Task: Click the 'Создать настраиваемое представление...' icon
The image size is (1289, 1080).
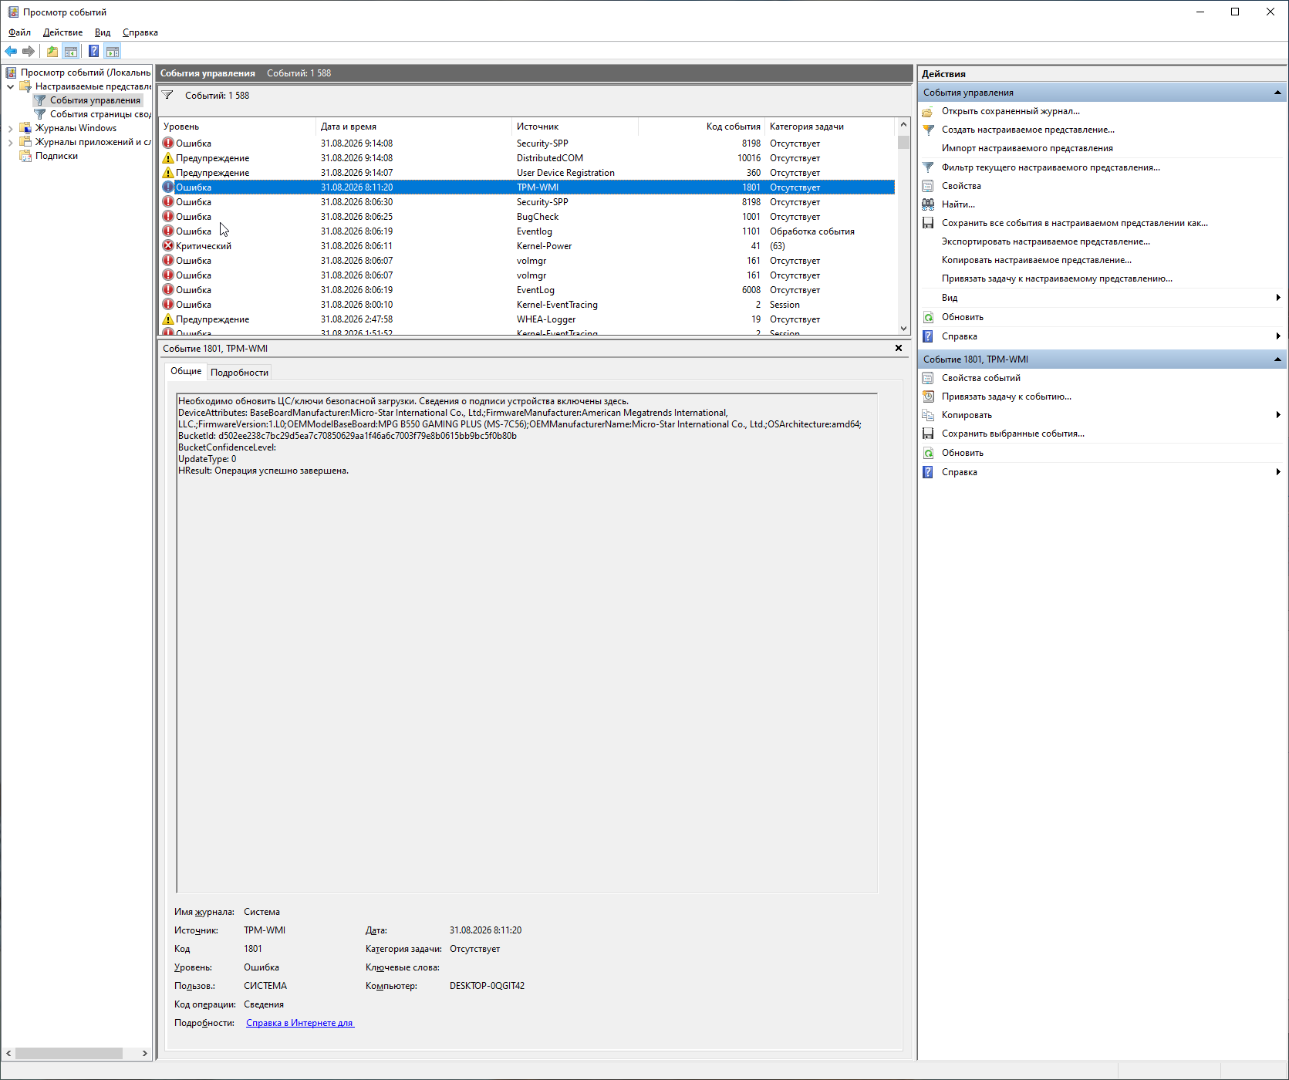Action: click(928, 130)
